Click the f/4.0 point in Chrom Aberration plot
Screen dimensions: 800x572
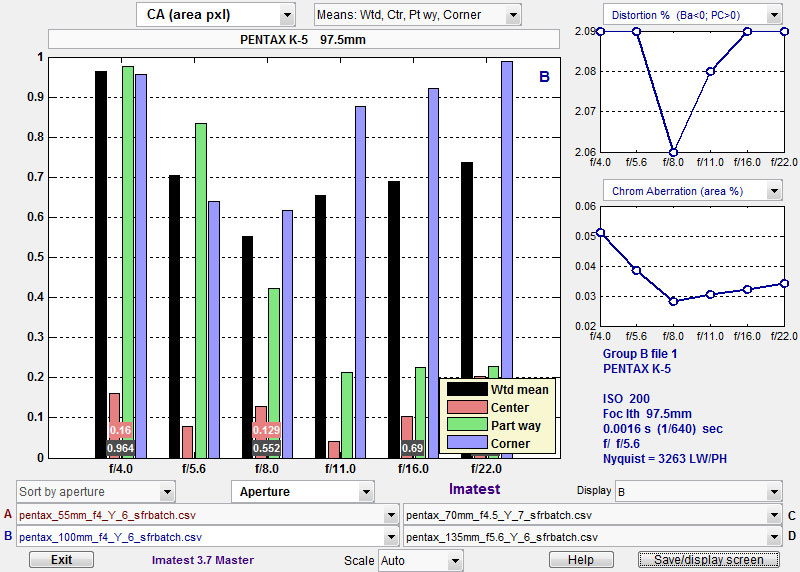point(601,233)
